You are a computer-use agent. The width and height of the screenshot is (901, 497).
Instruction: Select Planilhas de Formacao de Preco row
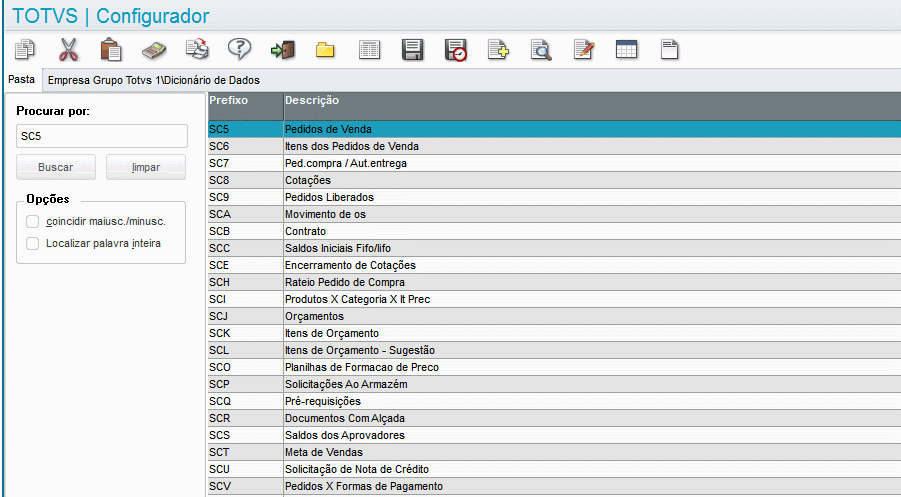[554, 367]
